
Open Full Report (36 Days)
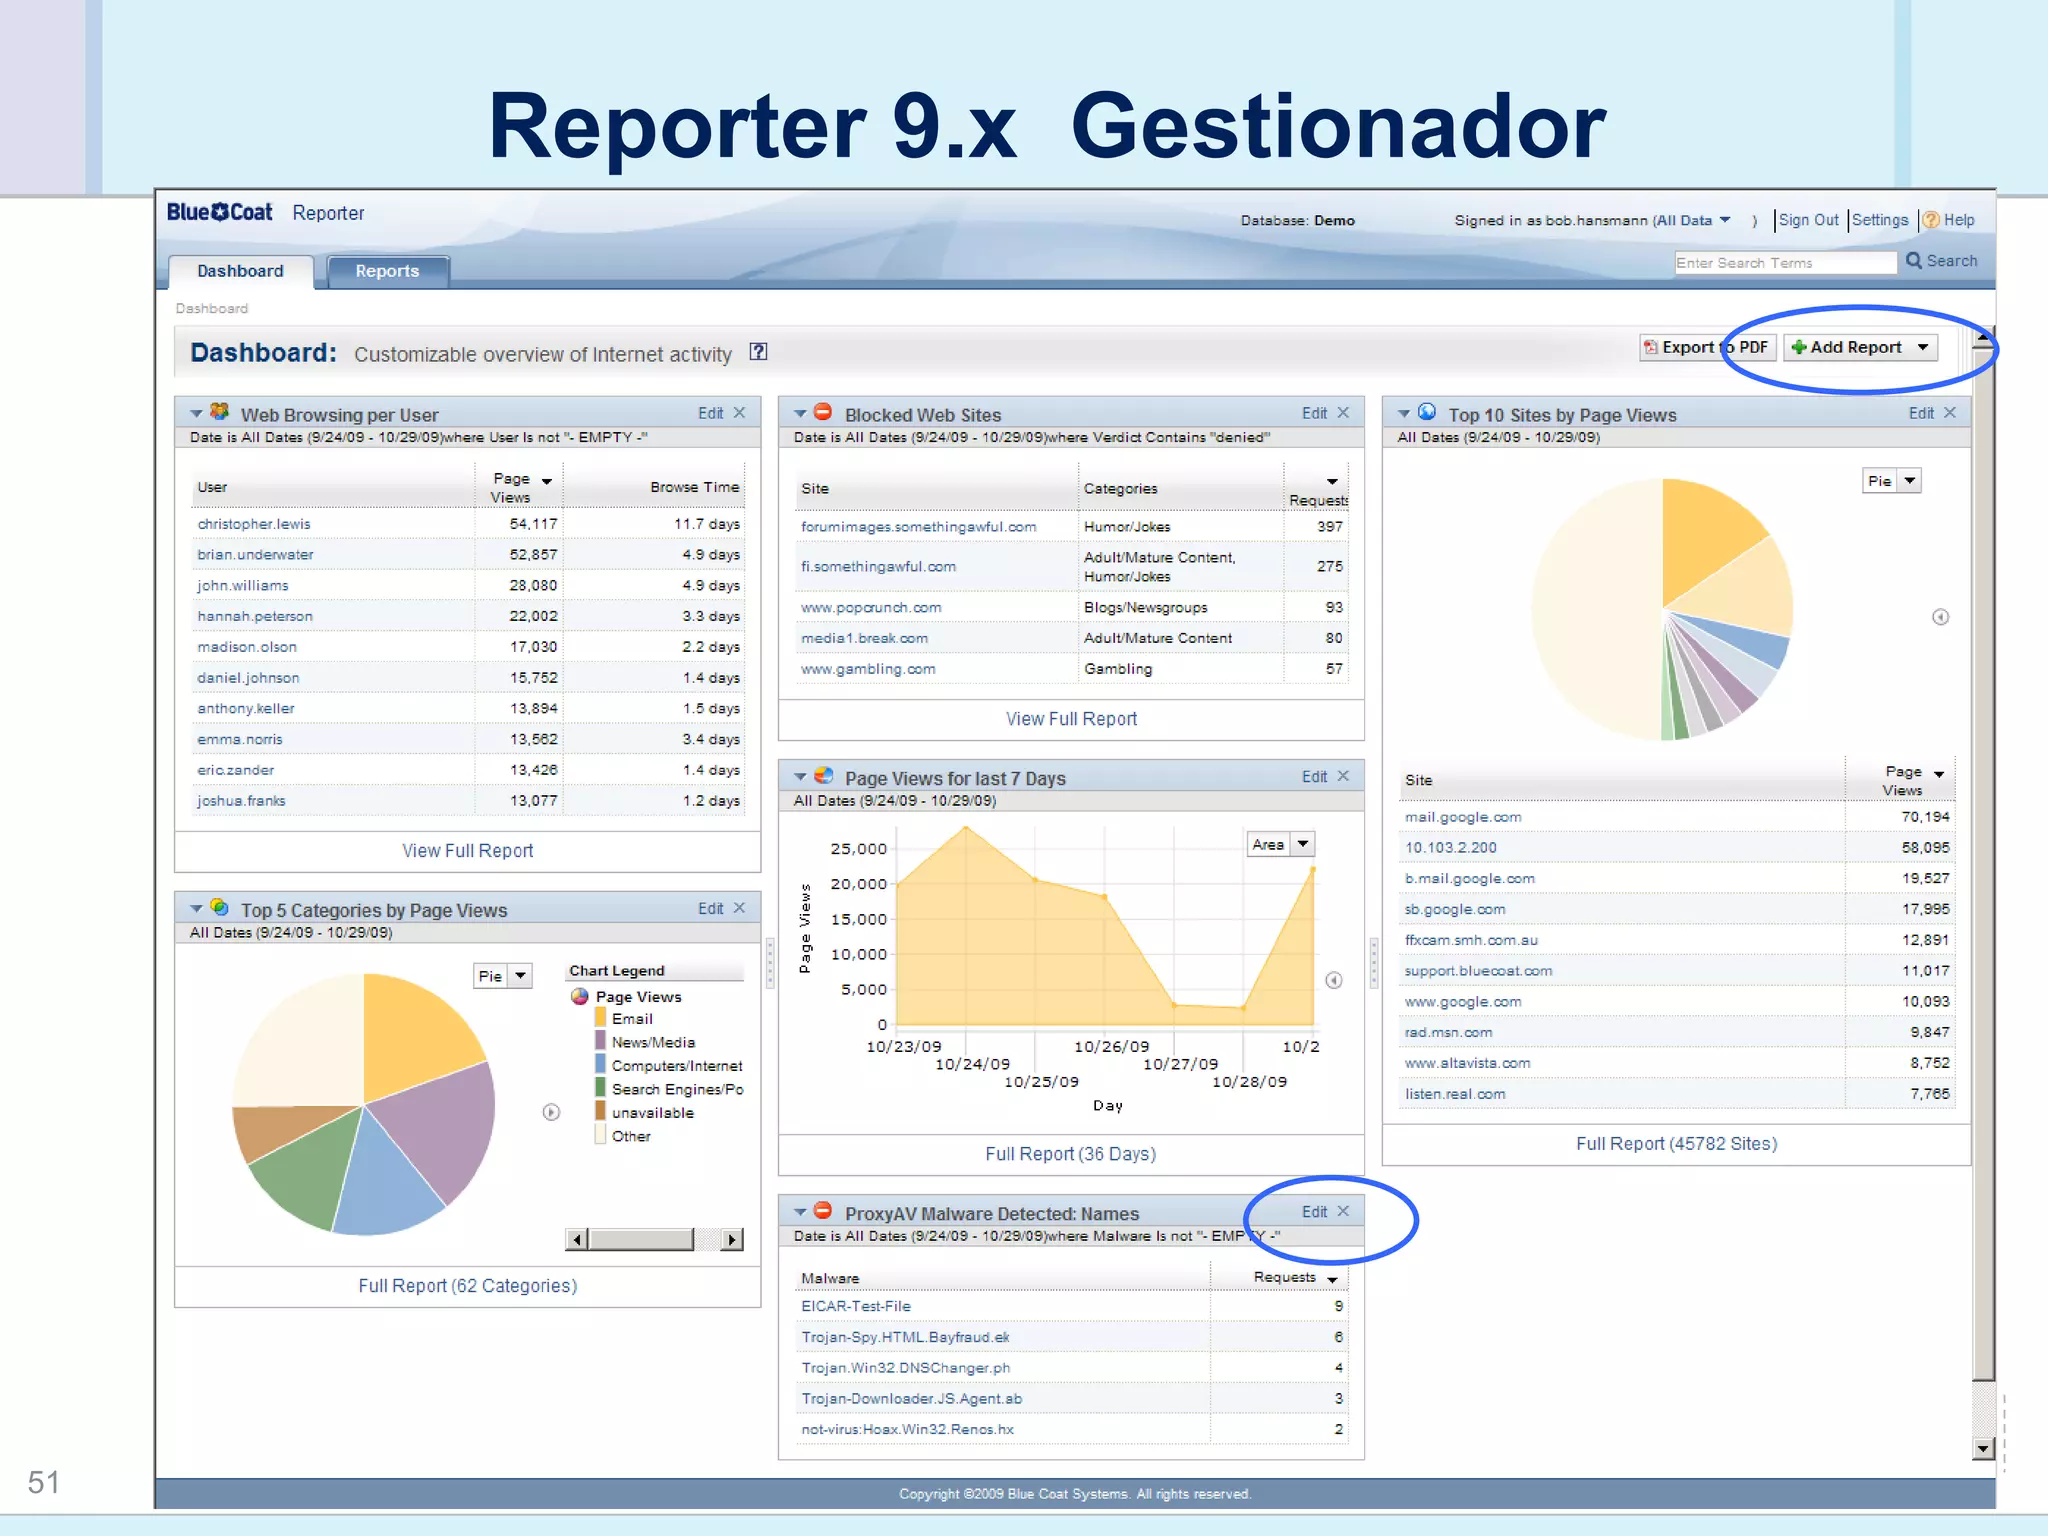point(1070,1154)
